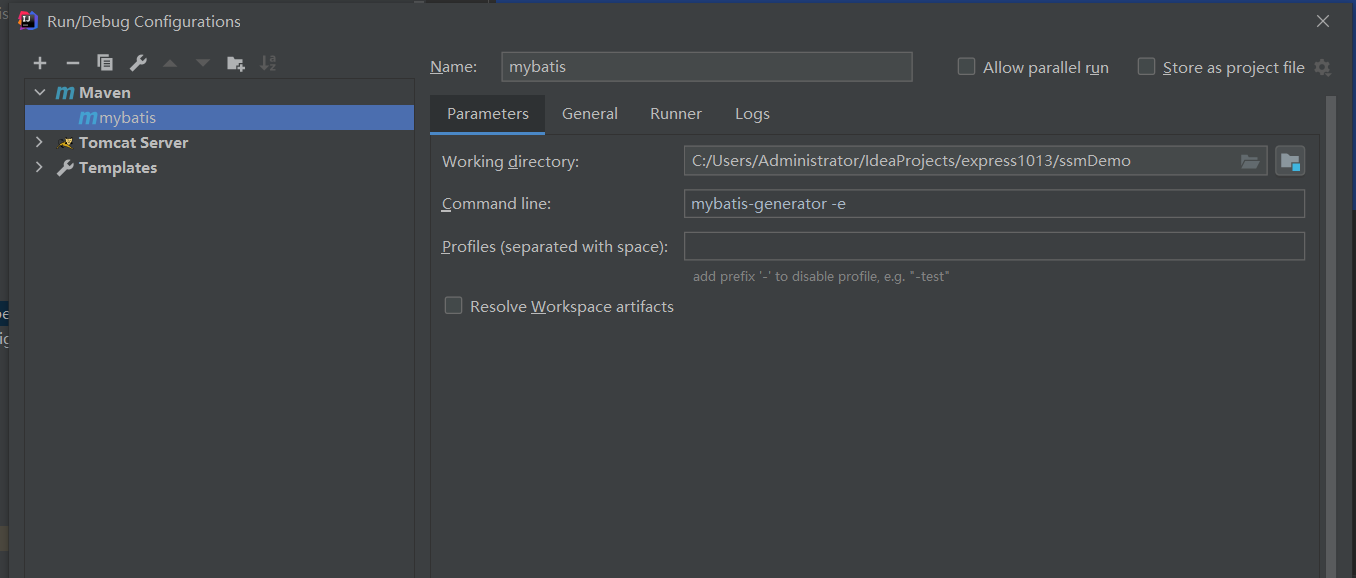Expand the Tomcat Server node

[40, 142]
